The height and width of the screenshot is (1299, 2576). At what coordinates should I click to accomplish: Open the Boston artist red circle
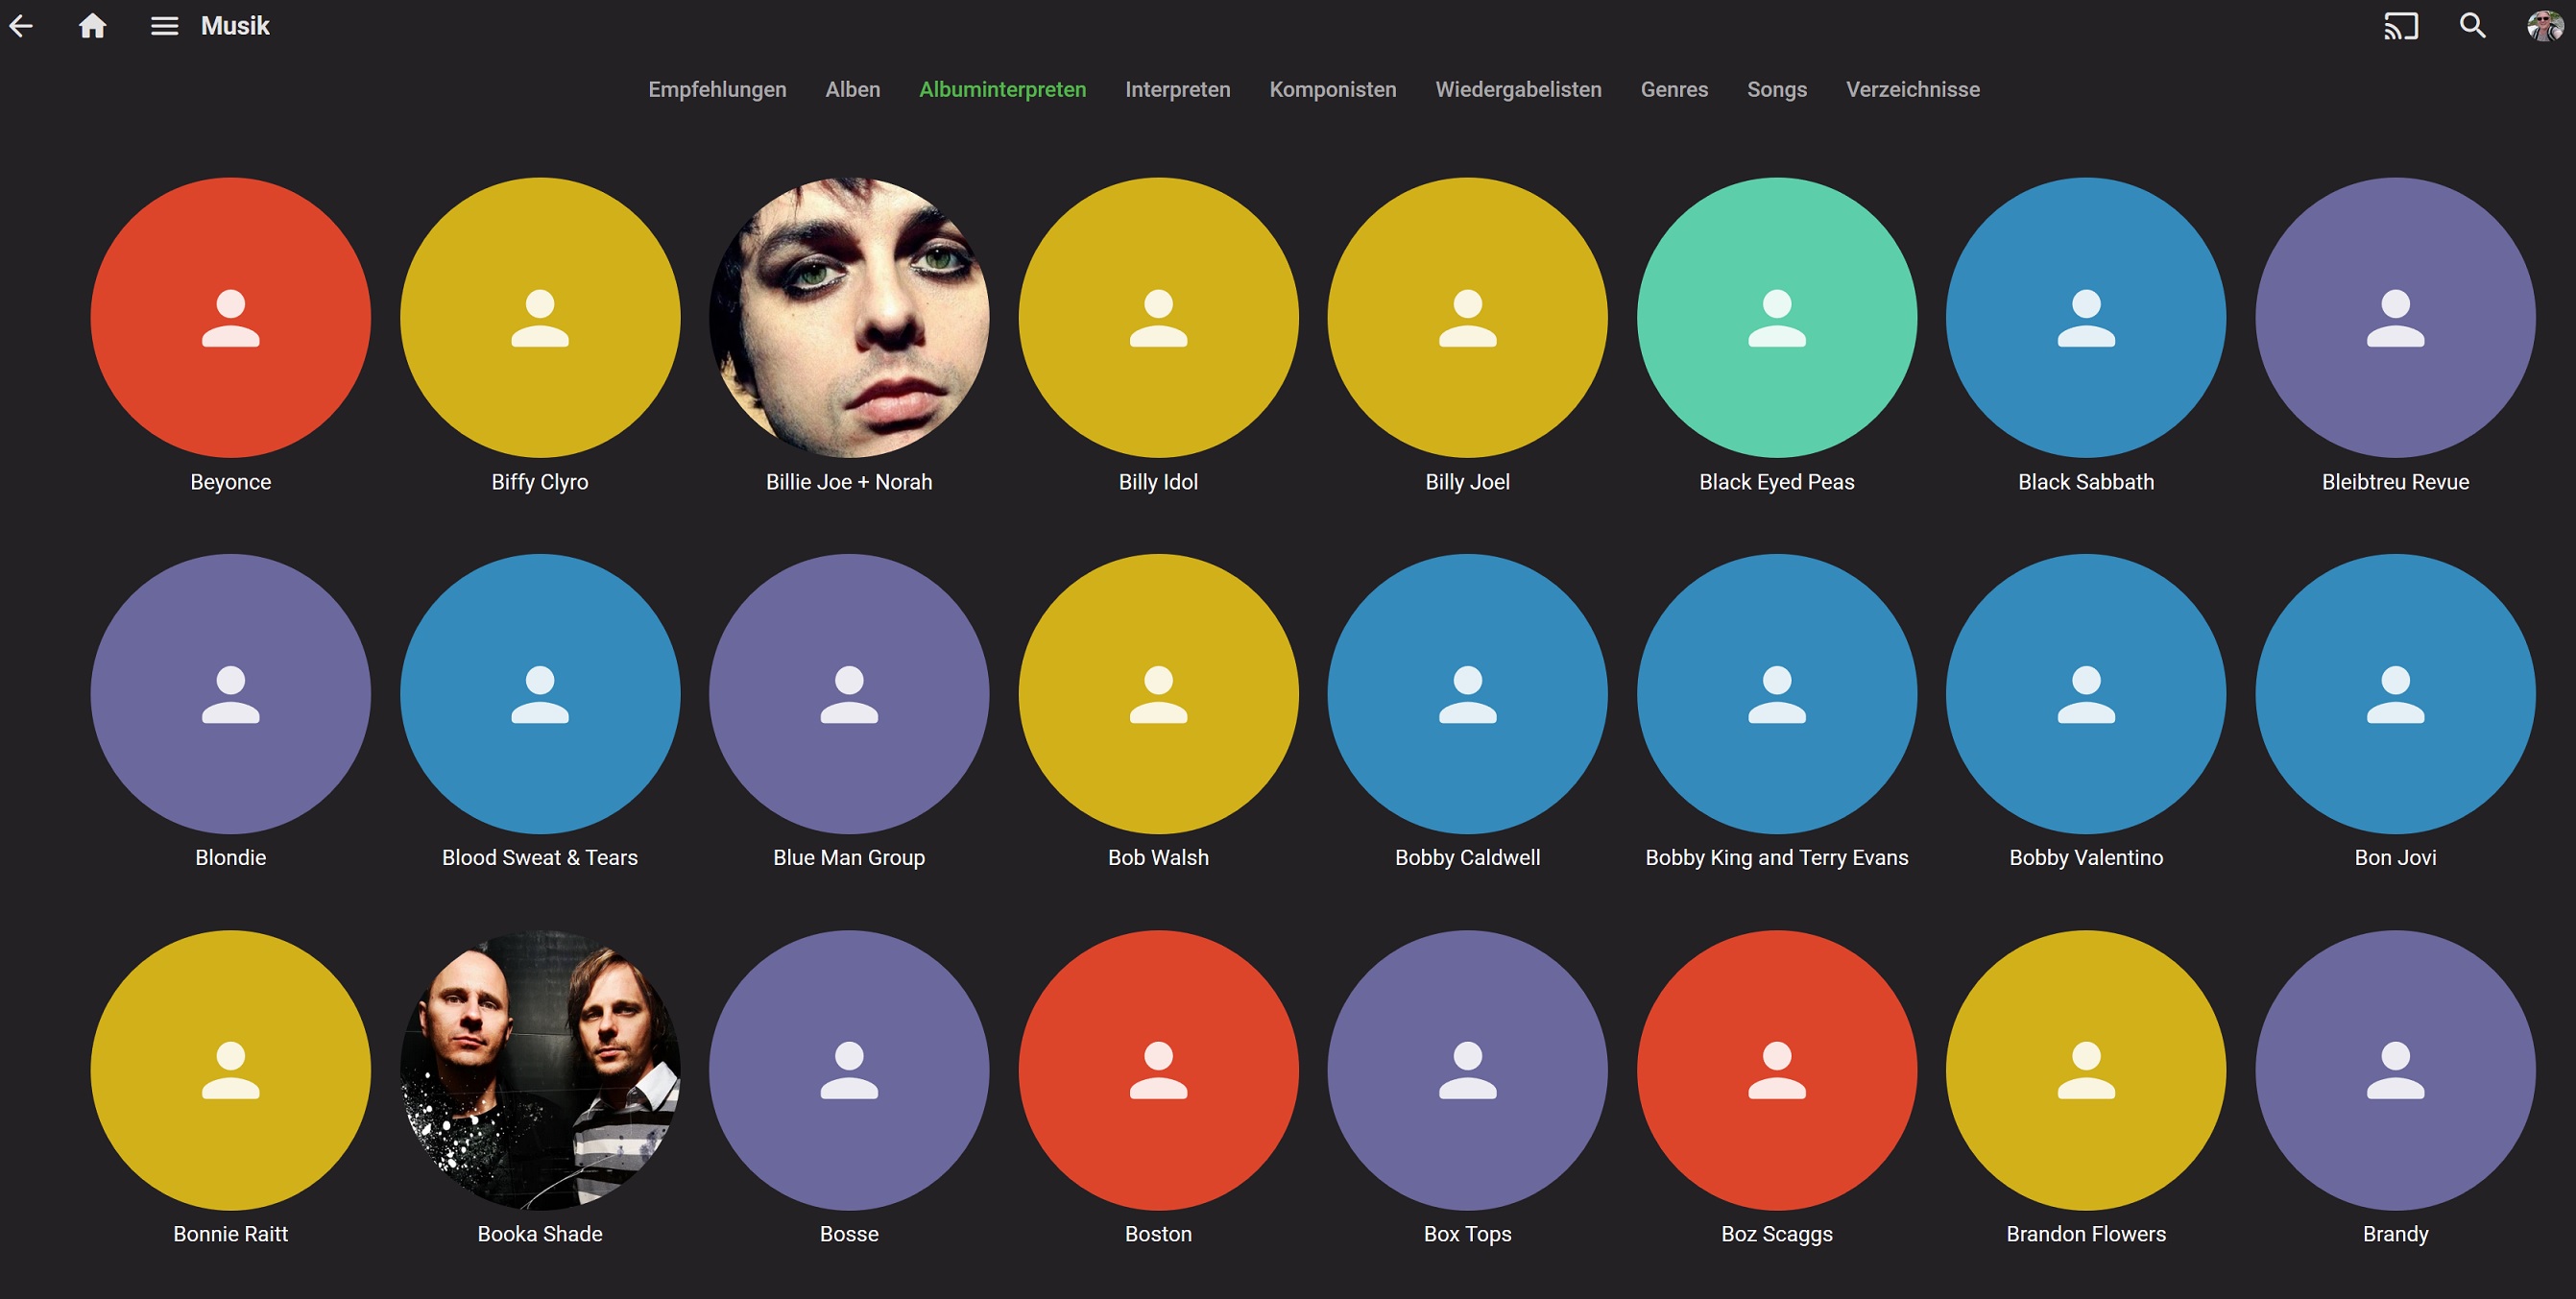pyautogui.click(x=1158, y=1070)
